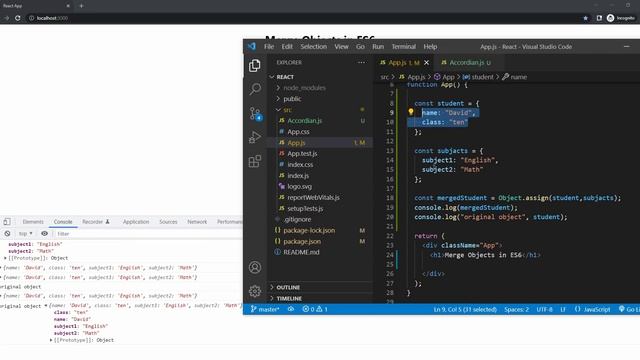Switch to DevTools Recorder tab
Viewport: 640px width, 360px height.
[x=96, y=222]
